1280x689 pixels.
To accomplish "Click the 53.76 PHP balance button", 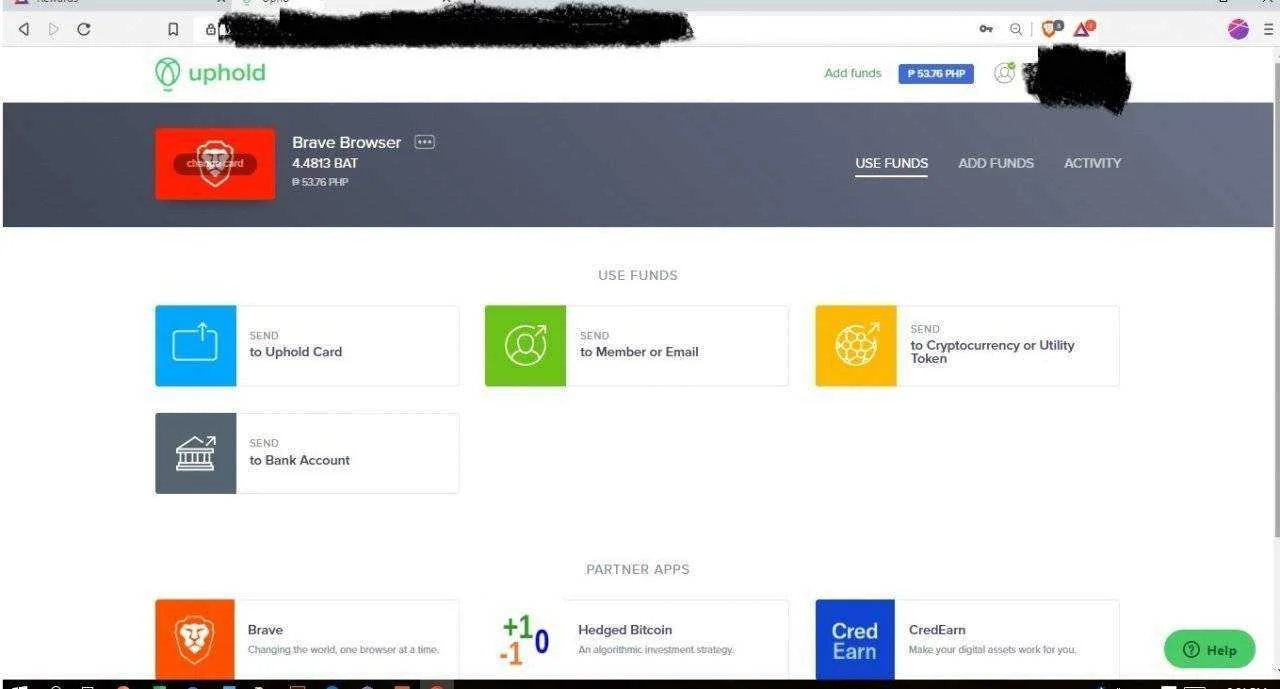I will point(936,74).
